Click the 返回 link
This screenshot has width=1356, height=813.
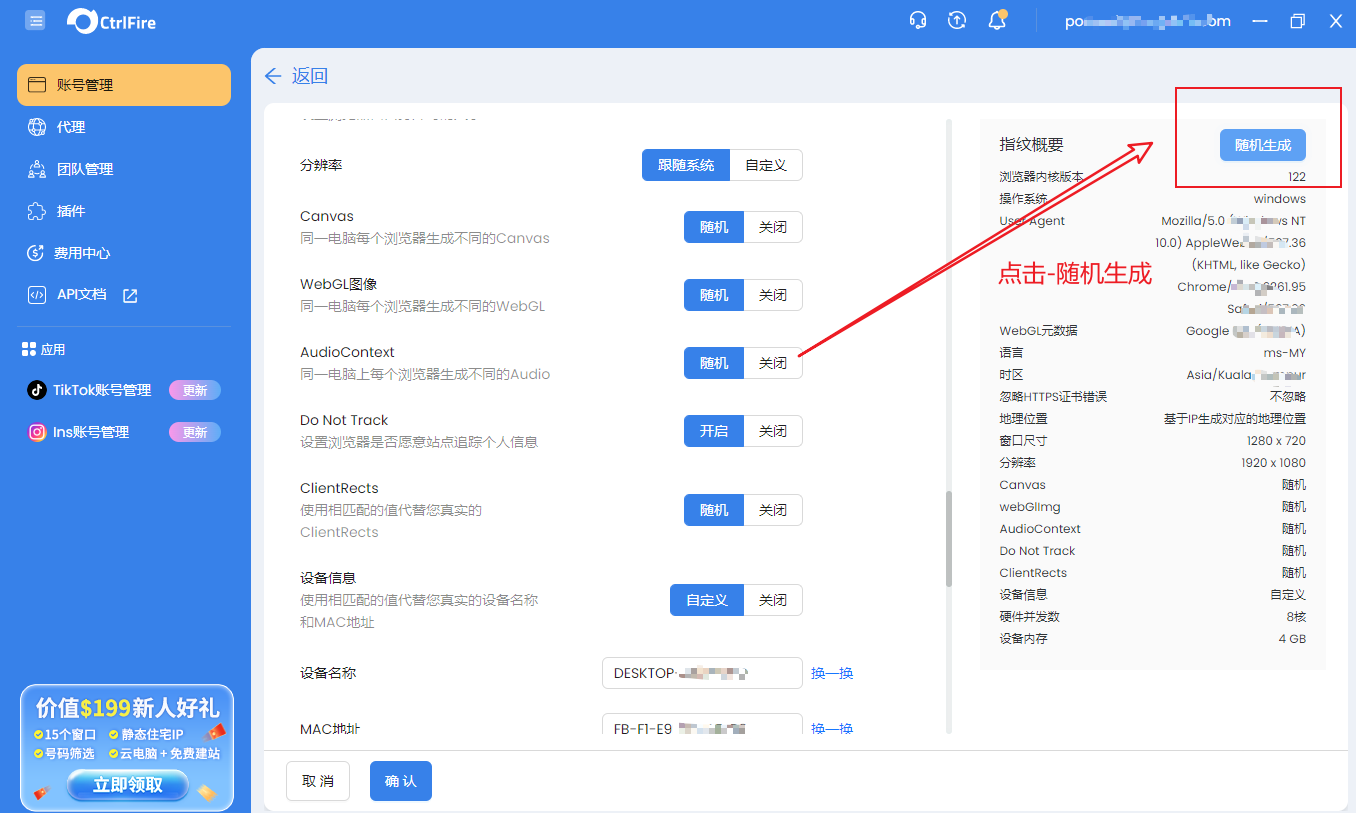310,76
